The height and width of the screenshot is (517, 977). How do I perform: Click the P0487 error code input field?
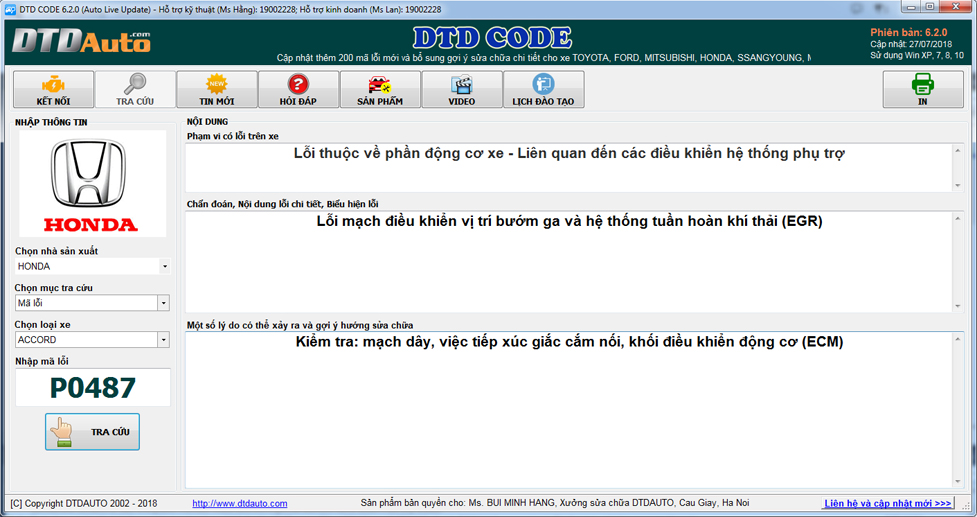(x=92, y=387)
